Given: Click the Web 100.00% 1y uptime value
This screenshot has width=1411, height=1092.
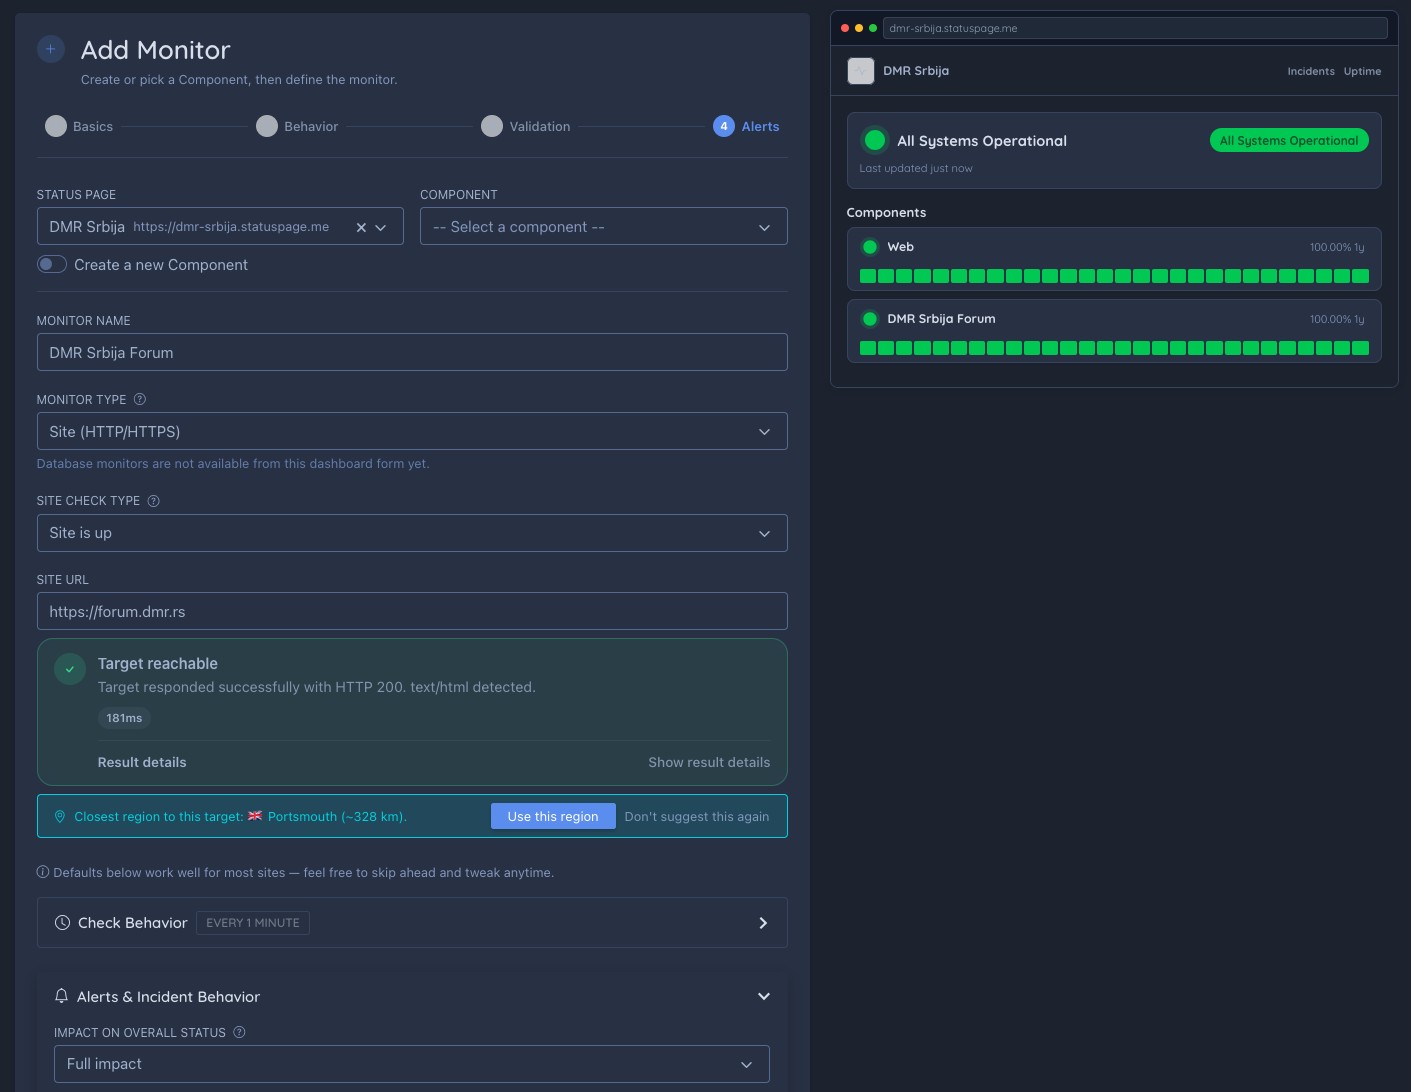Looking at the screenshot, I should (1337, 247).
